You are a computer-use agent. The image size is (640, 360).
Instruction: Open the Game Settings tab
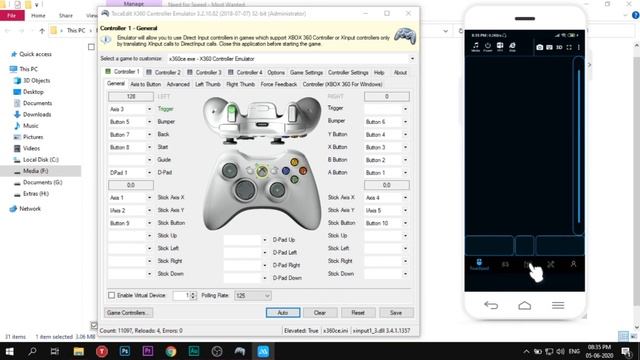[x=306, y=72]
